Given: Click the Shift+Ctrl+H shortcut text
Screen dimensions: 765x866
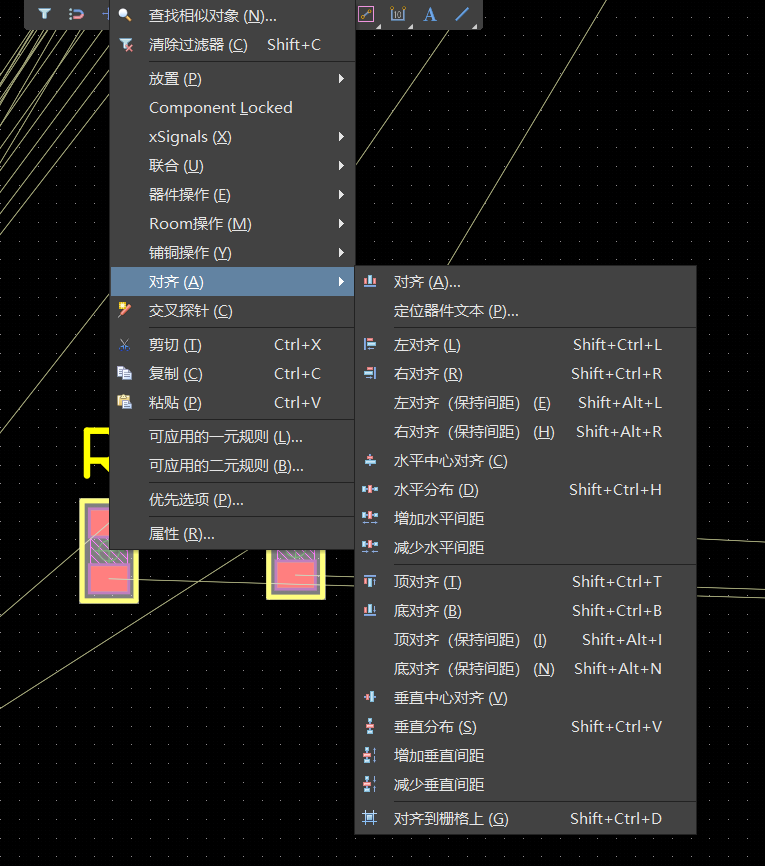Looking at the screenshot, I should tap(615, 489).
